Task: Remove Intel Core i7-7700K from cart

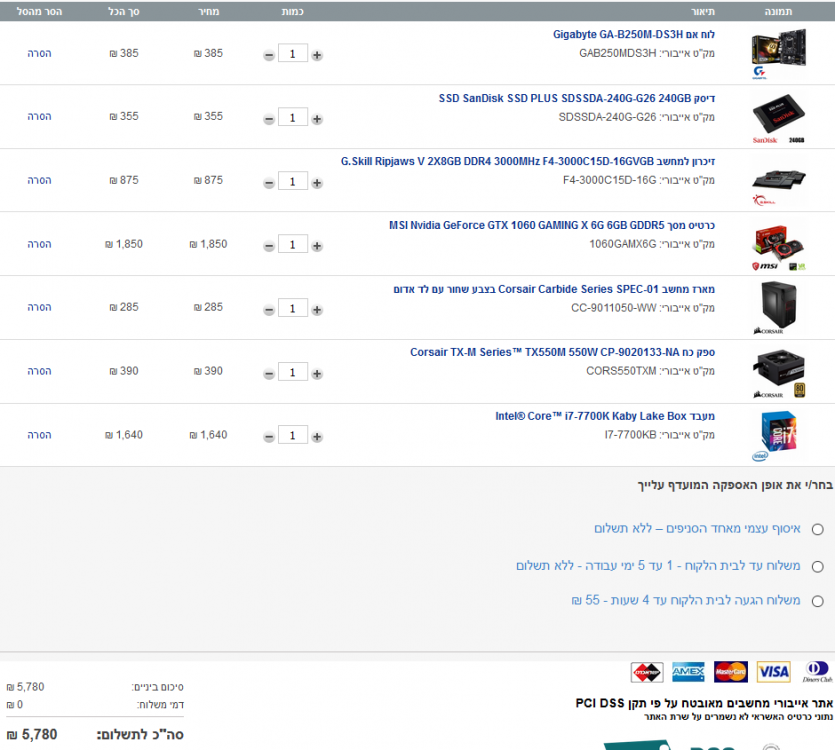Action: click(39, 435)
